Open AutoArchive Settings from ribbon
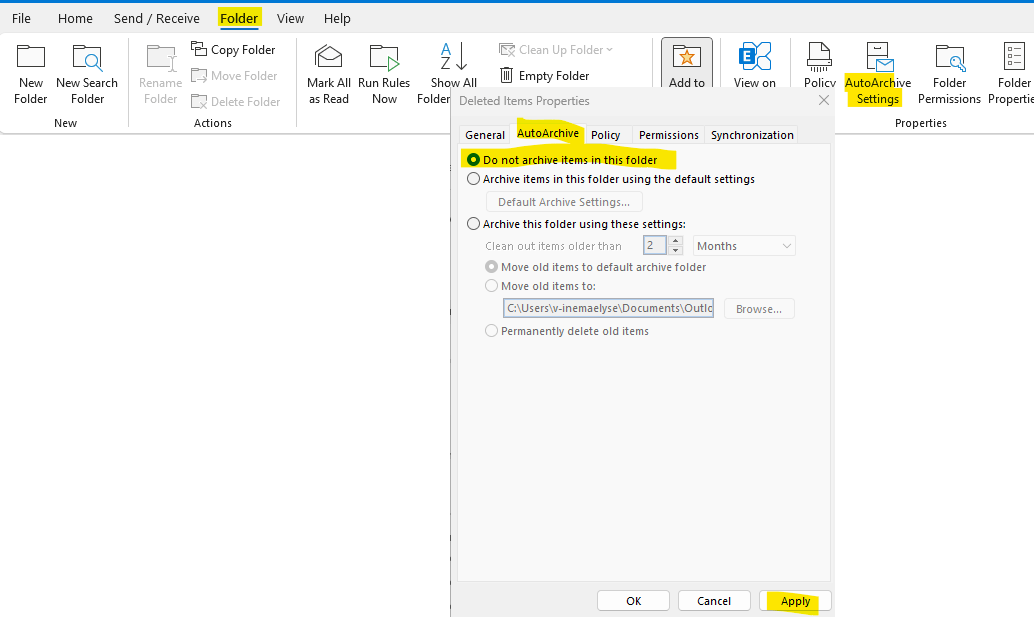 [878, 74]
